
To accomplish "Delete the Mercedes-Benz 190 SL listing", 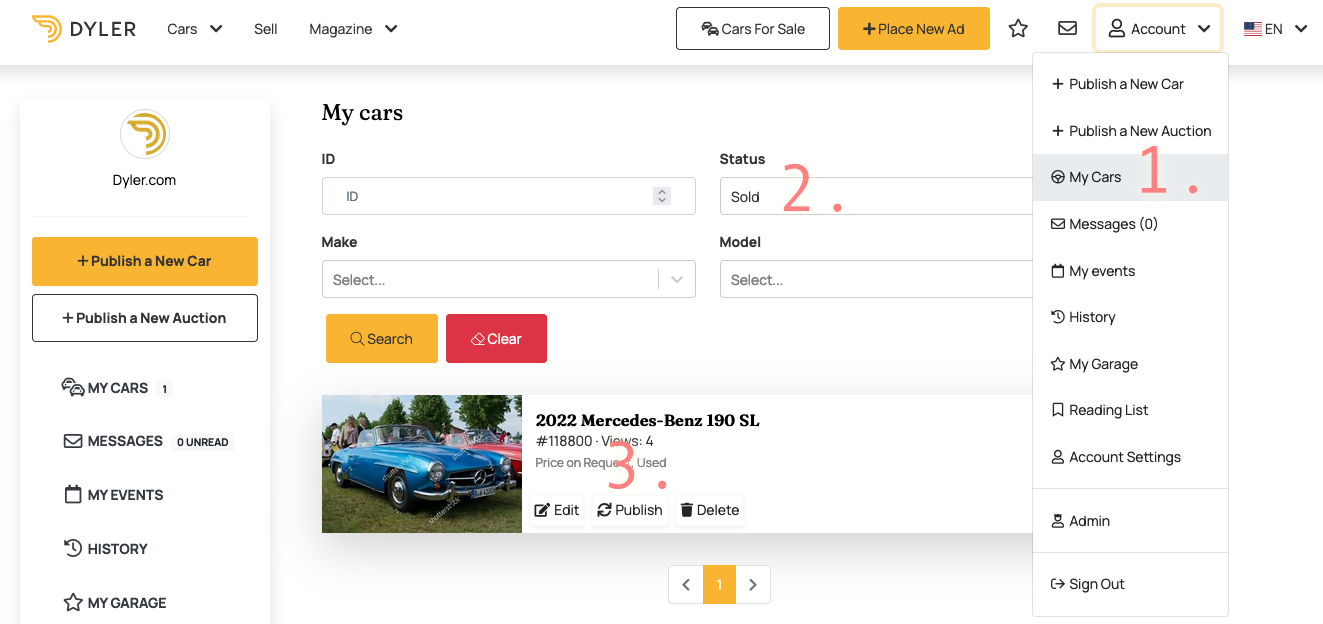I will coord(710,510).
